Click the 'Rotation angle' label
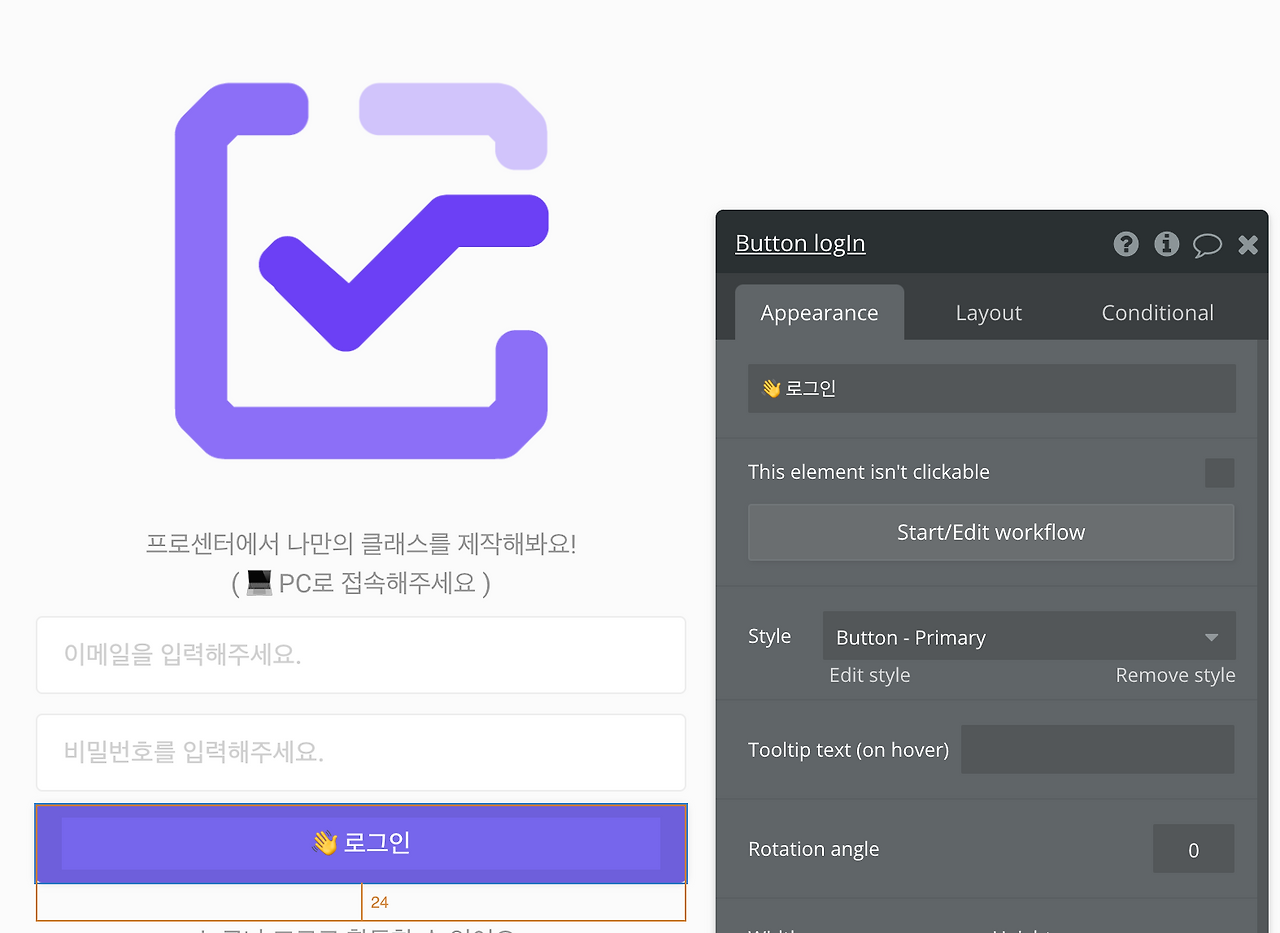Image resolution: width=1280 pixels, height=933 pixels. [813, 849]
